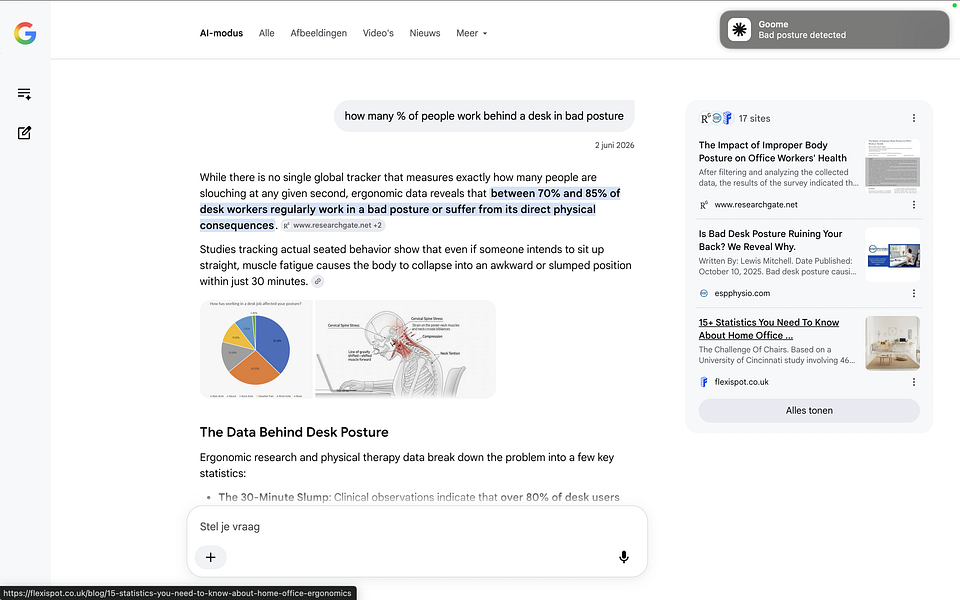The height and width of the screenshot is (600, 960).
Task: Click the Google logo icon
Action: 25,33
